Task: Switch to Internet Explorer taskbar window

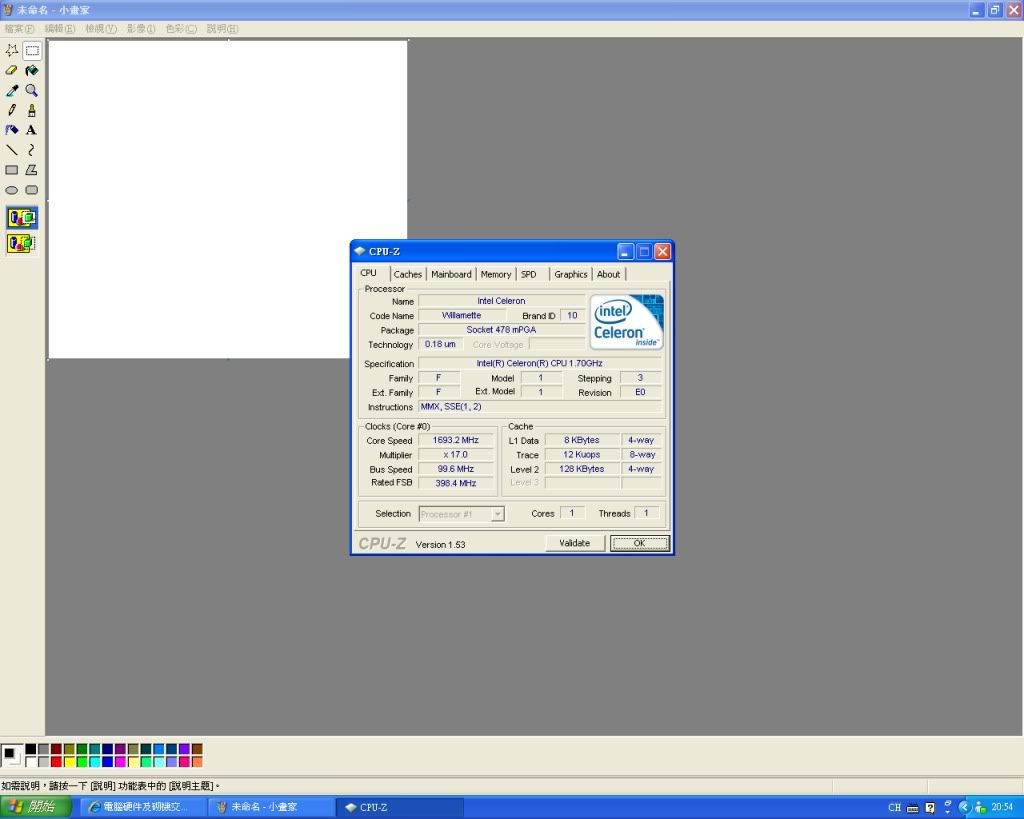Action: click(143, 807)
